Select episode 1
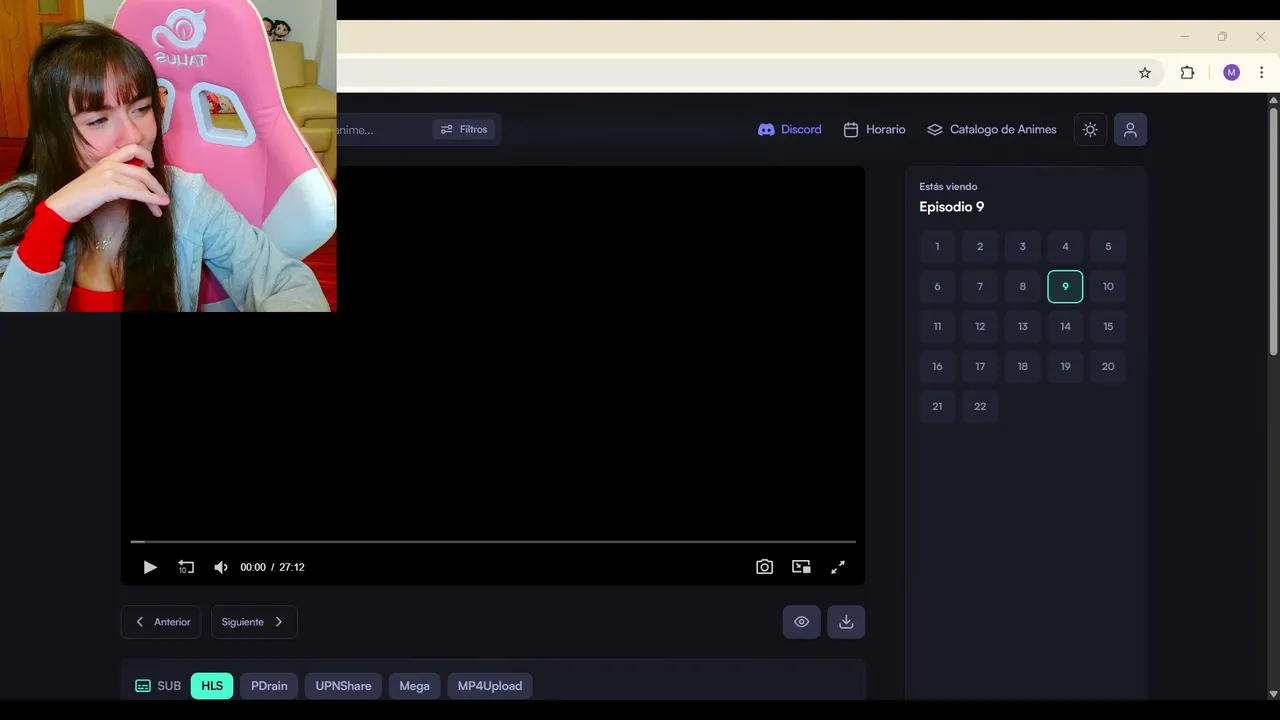Viewport: 1280px width, 720px height. point(937,246)
